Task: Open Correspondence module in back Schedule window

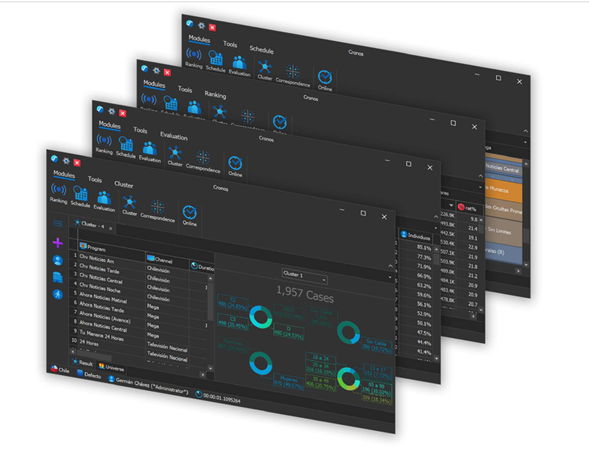Action: click(x=293, y=75)
